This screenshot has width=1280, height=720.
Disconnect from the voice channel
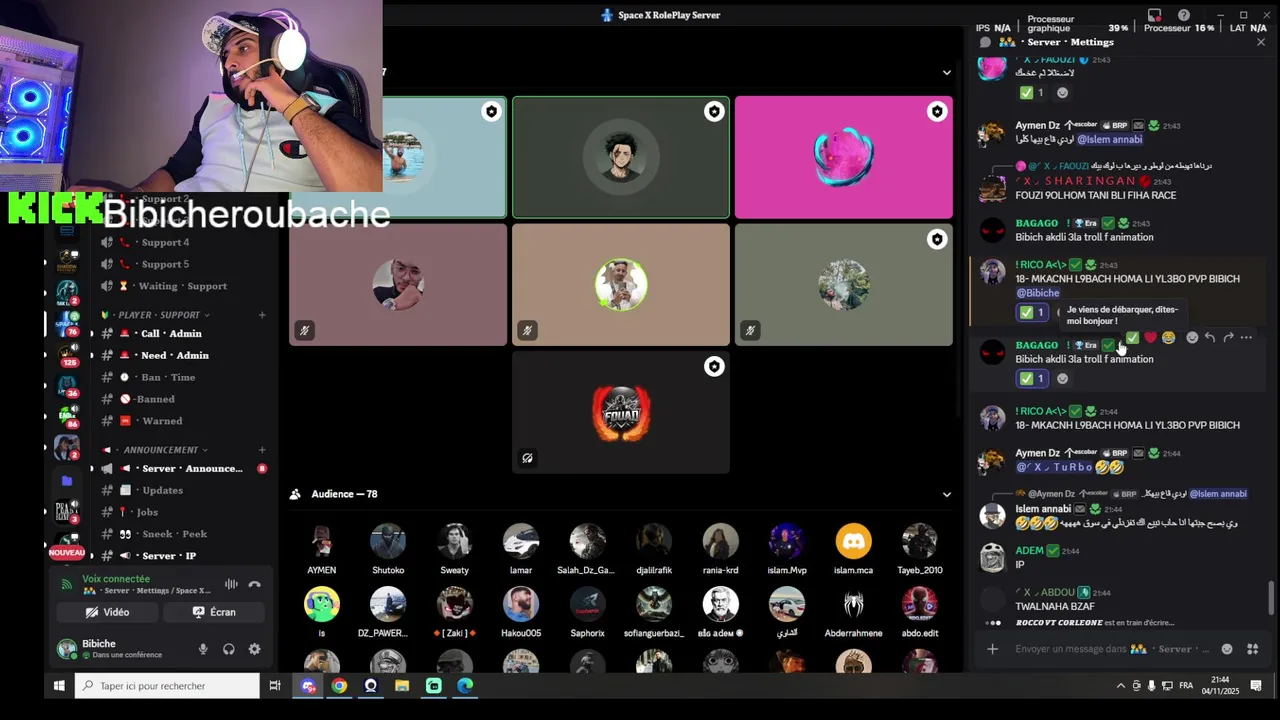pyautogui.click(x=254, y=584)
